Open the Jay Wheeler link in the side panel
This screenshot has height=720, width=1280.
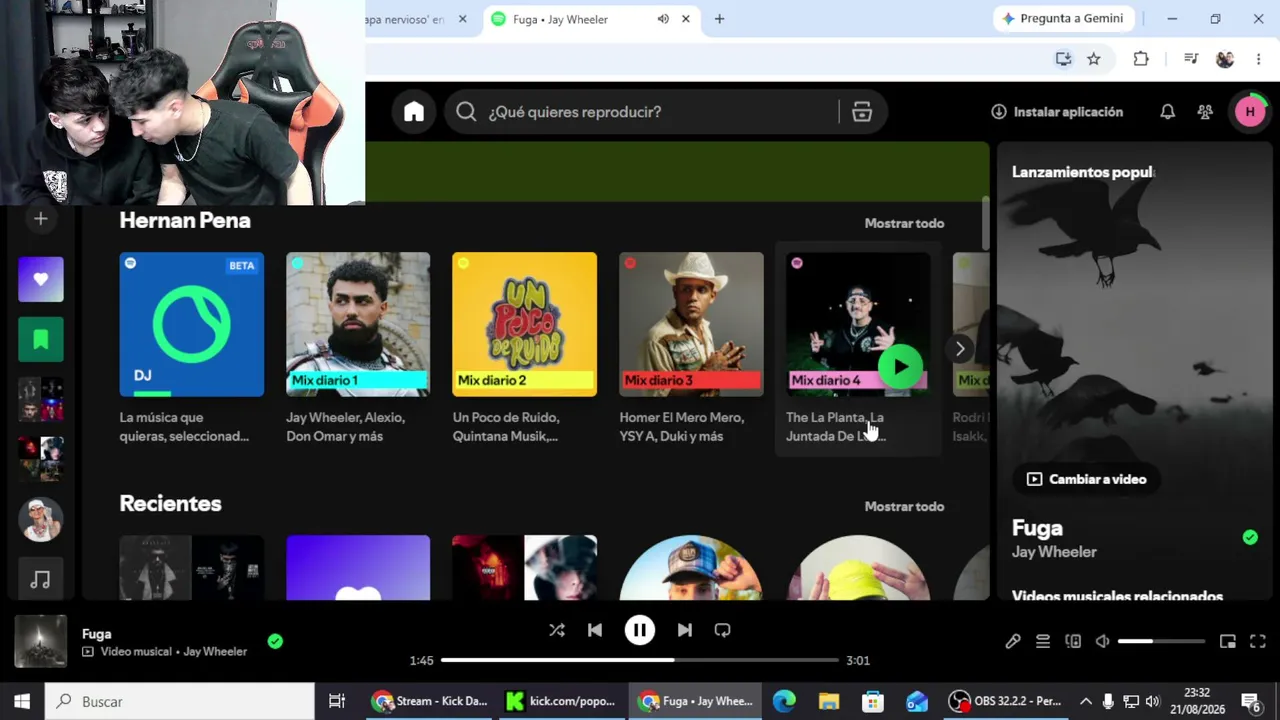[1054, 552]
